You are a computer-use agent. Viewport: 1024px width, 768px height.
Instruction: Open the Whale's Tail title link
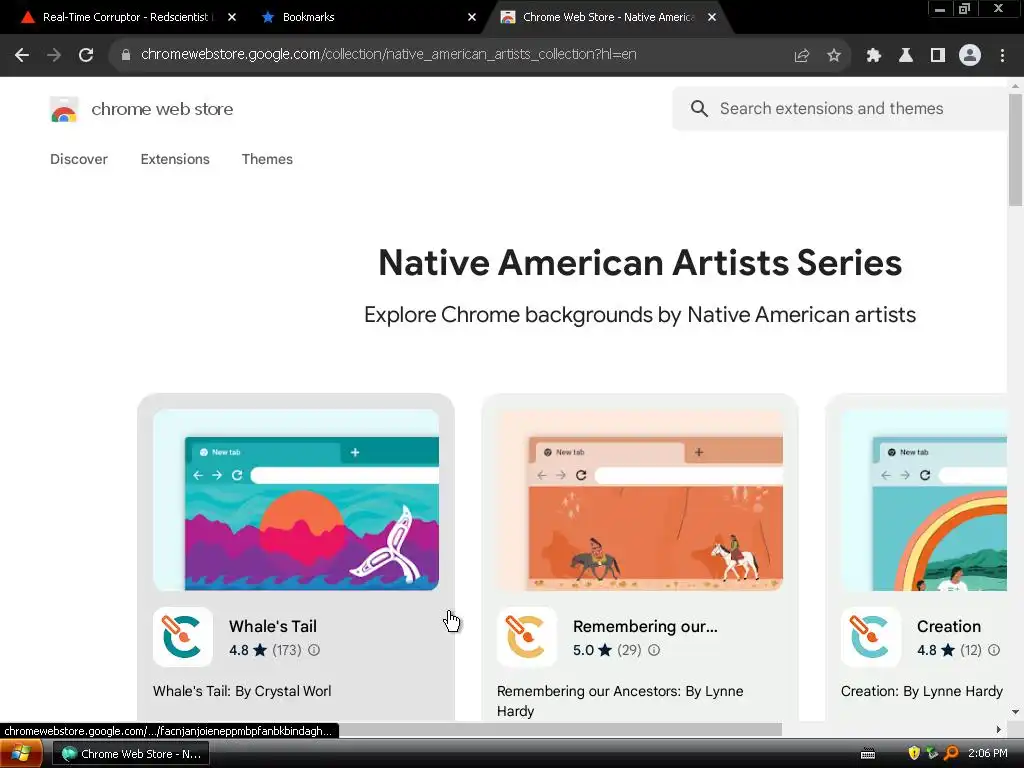point(273,626)
